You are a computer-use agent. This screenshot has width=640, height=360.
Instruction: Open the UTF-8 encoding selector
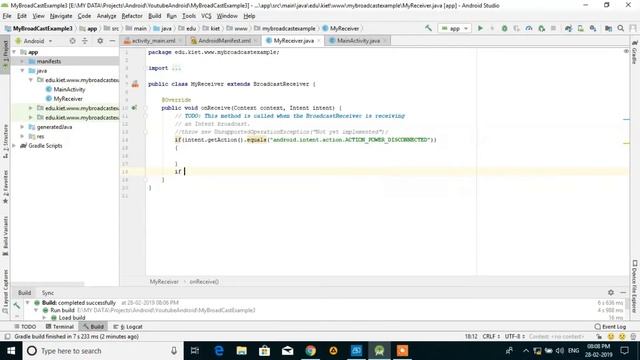click(515, 337)
